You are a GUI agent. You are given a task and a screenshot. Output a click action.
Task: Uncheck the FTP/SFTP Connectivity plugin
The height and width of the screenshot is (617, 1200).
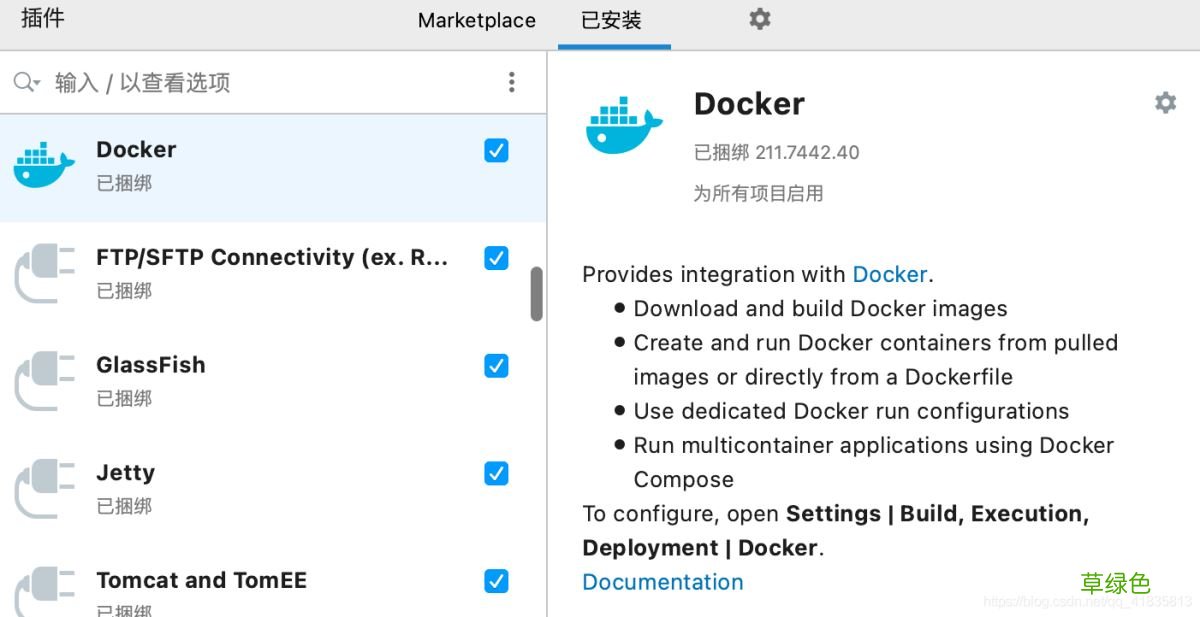coord(497,258)
